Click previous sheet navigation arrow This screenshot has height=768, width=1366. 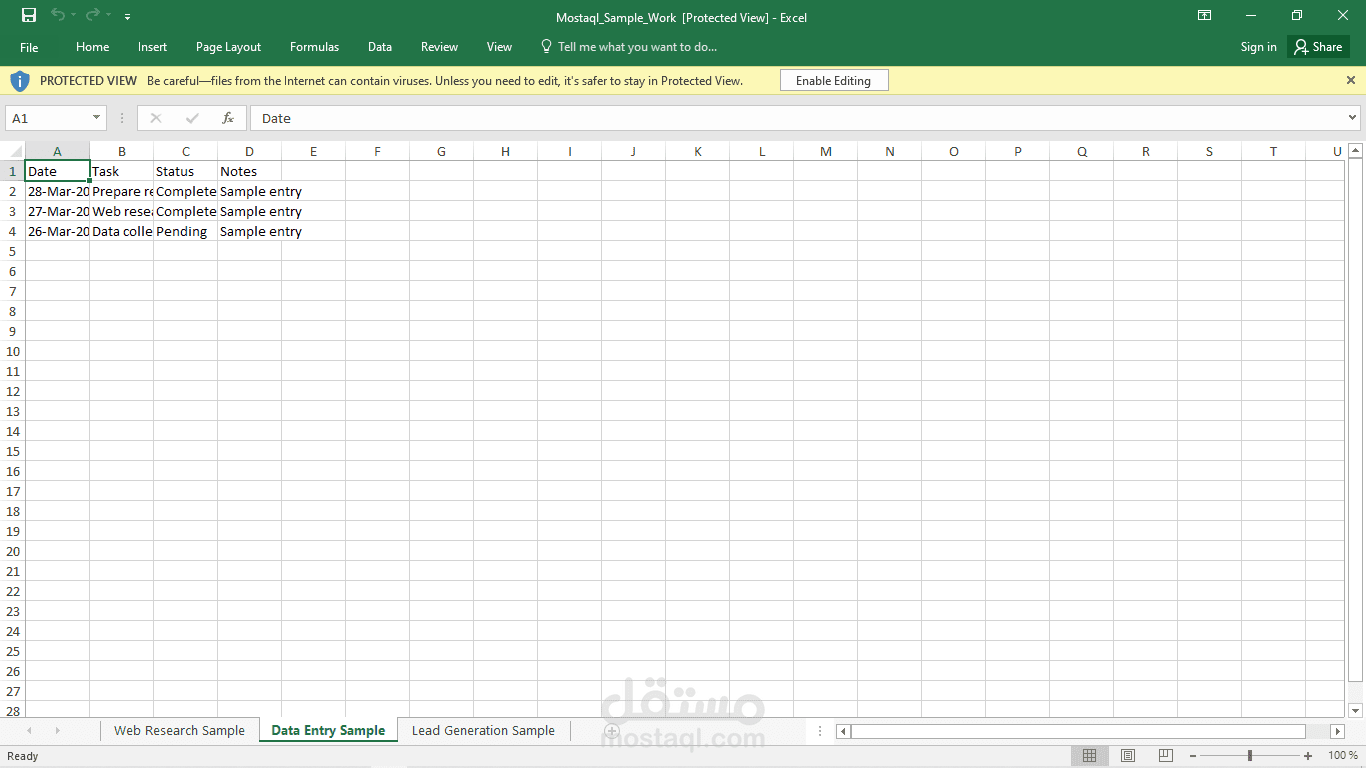click(x=29, y=731)
